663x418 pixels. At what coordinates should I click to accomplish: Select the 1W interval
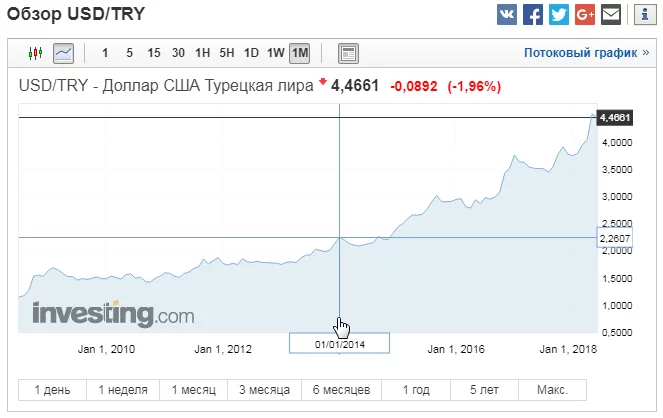(275, 52)
